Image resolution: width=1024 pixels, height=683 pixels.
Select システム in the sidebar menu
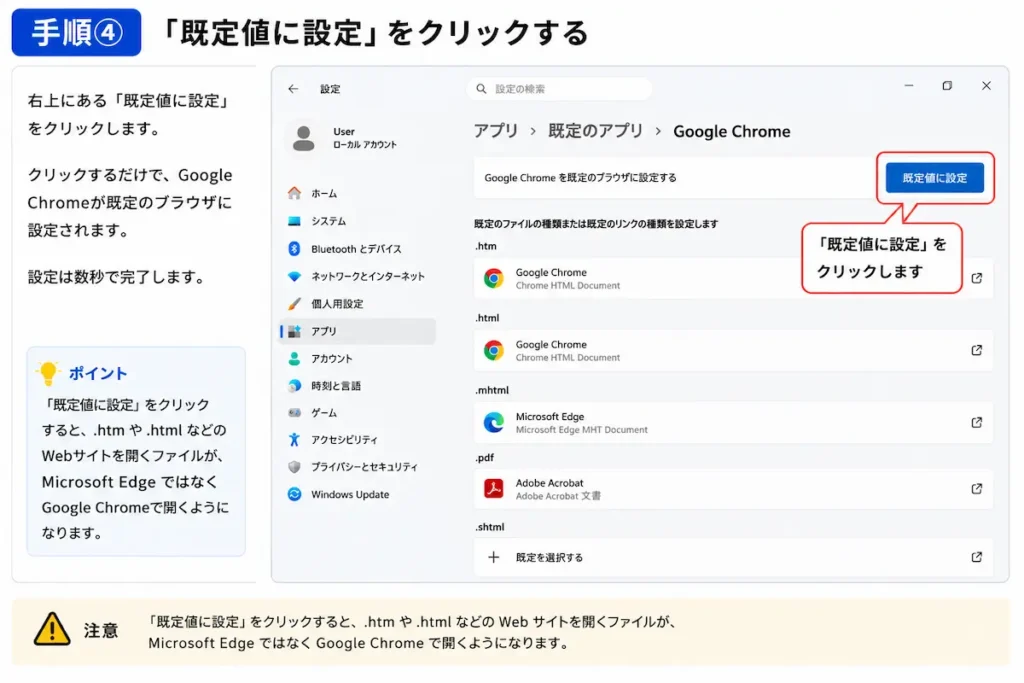pos(328,221)
